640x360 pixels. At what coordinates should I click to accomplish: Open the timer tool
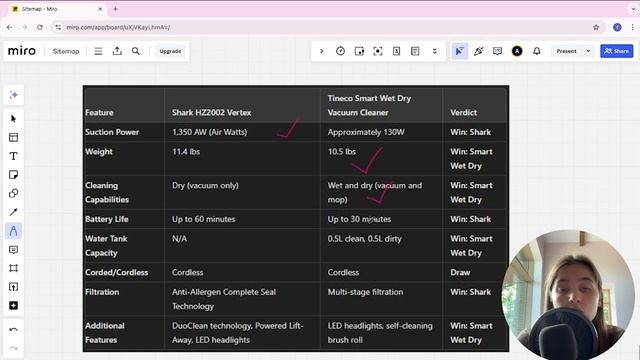pyautogui.click(x=340, y=51)
